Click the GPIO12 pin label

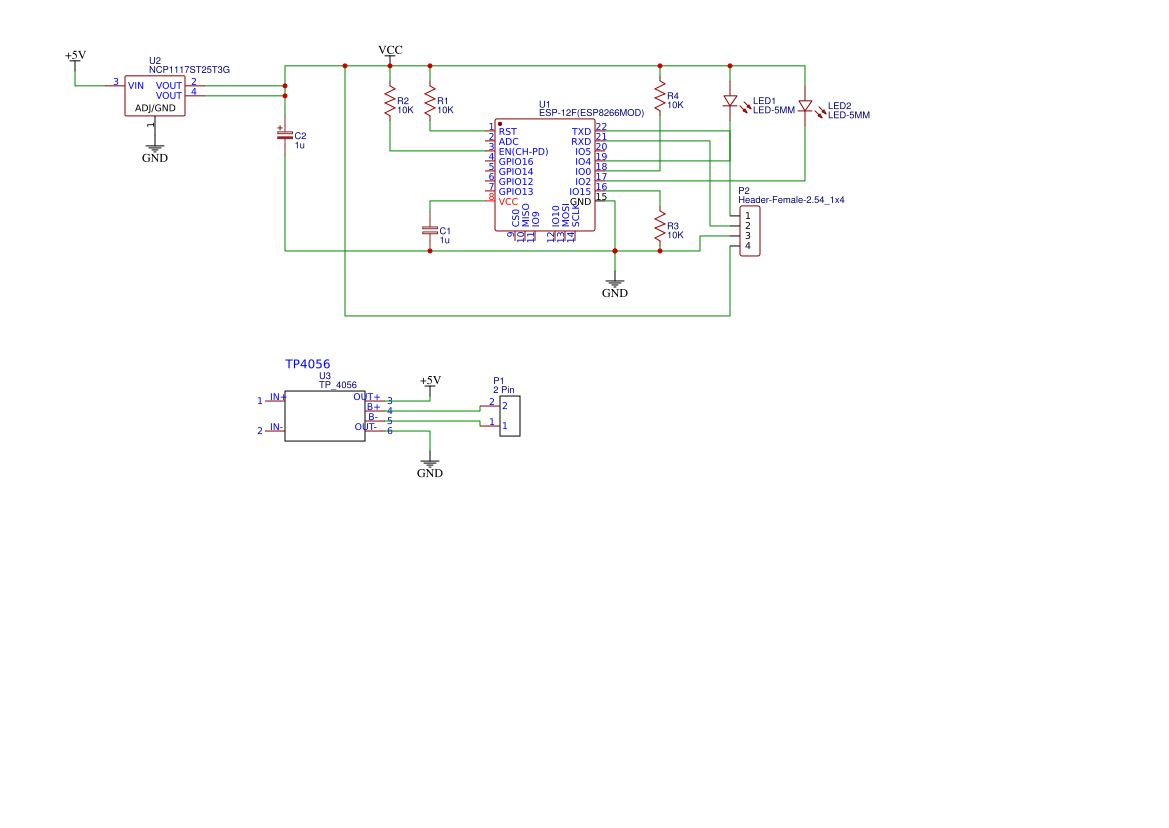click(516, 182)
